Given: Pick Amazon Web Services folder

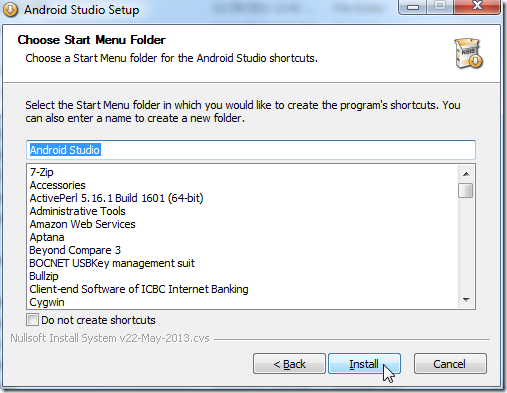Looking at the screenshot, I should coord(83,224).
